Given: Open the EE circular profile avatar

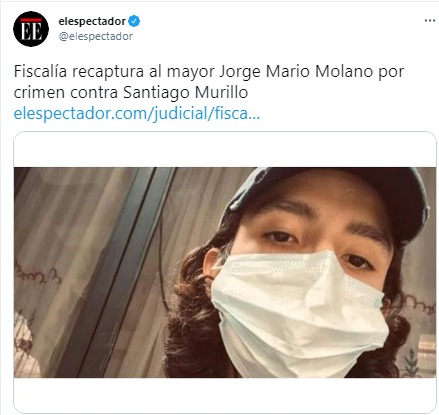Looking at the screenshot, I should [x=31, y=29].
